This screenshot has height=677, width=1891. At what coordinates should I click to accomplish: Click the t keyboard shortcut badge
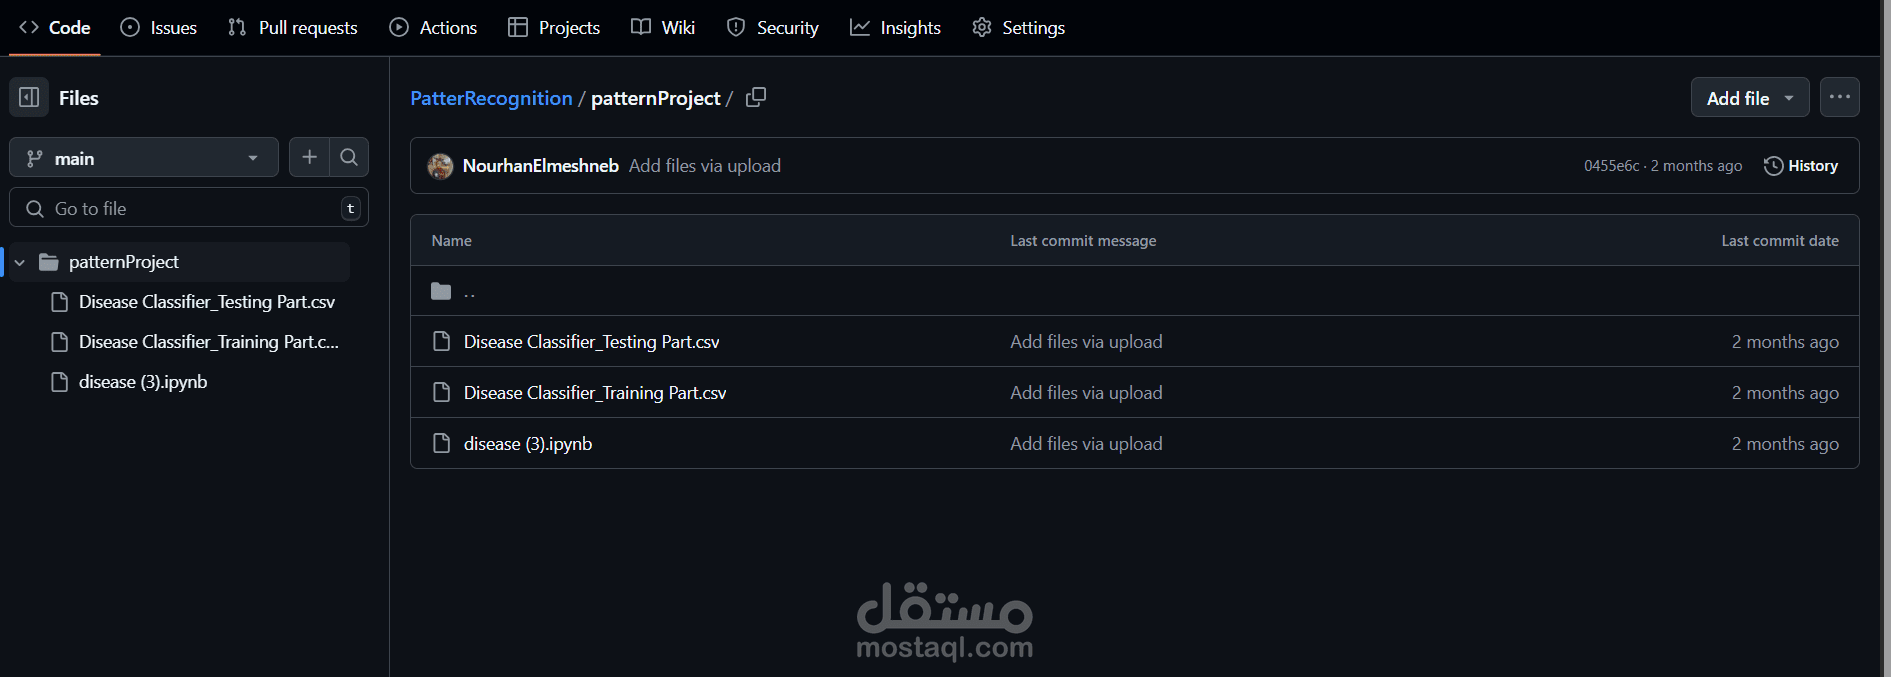coord(350,208)
